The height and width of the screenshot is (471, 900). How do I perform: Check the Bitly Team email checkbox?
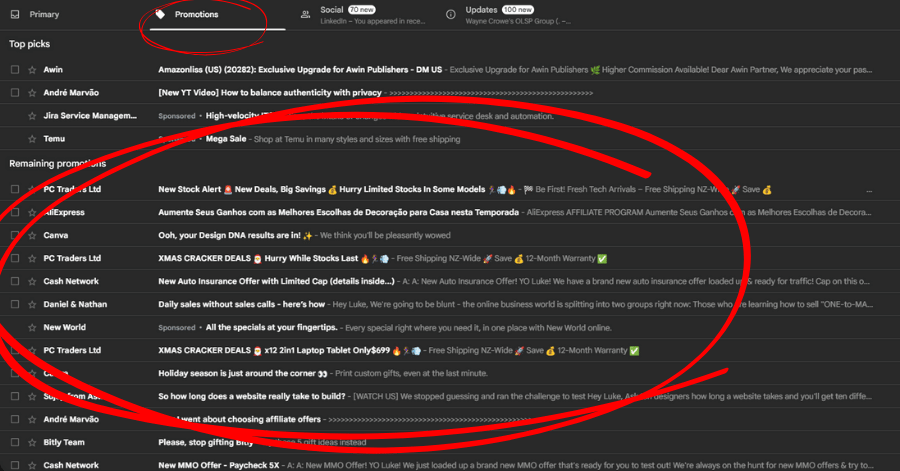pos(15,442)
